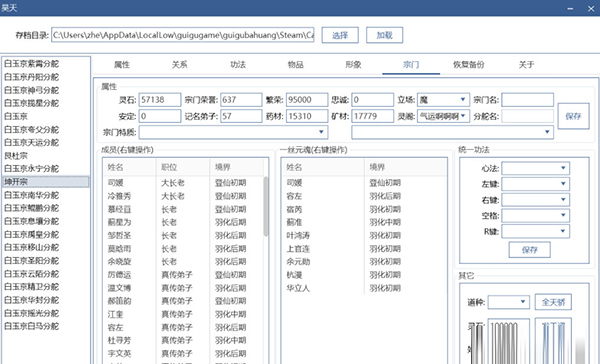Select 白玉京移山分舵 in the sect list
600x364 pixels.
click(46, 248)
